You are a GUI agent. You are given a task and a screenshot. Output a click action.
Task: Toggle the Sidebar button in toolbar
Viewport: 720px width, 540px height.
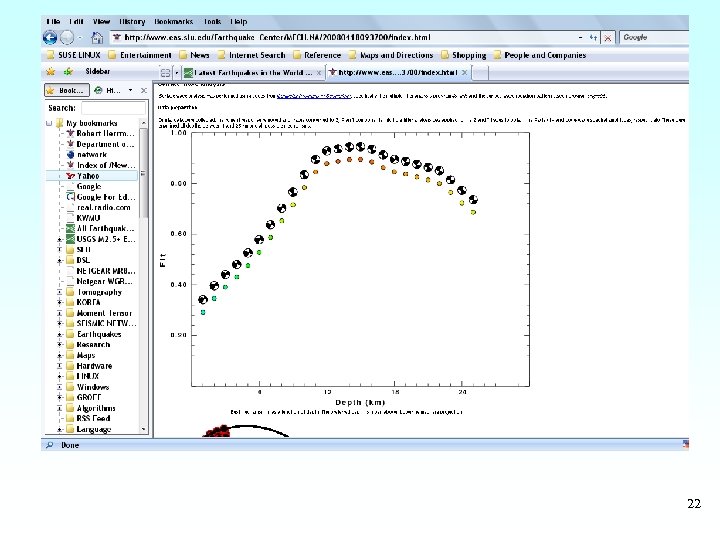click(x=97, y=72)
